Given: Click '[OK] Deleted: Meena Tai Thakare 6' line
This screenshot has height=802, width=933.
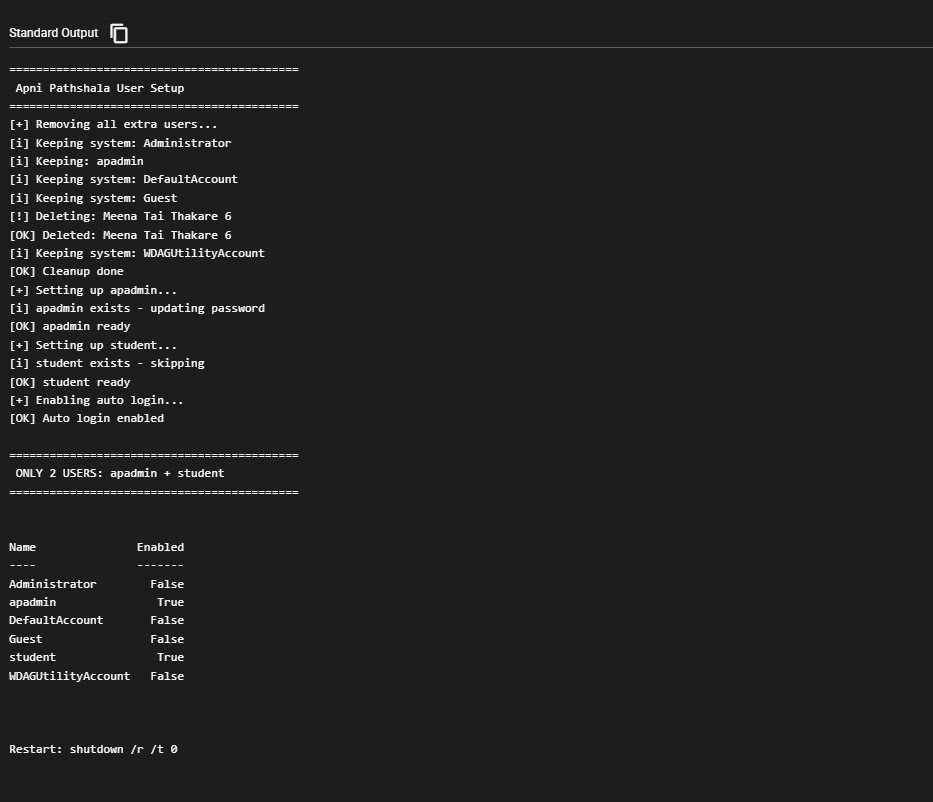Looking at the screenshot, I should 120,235.
